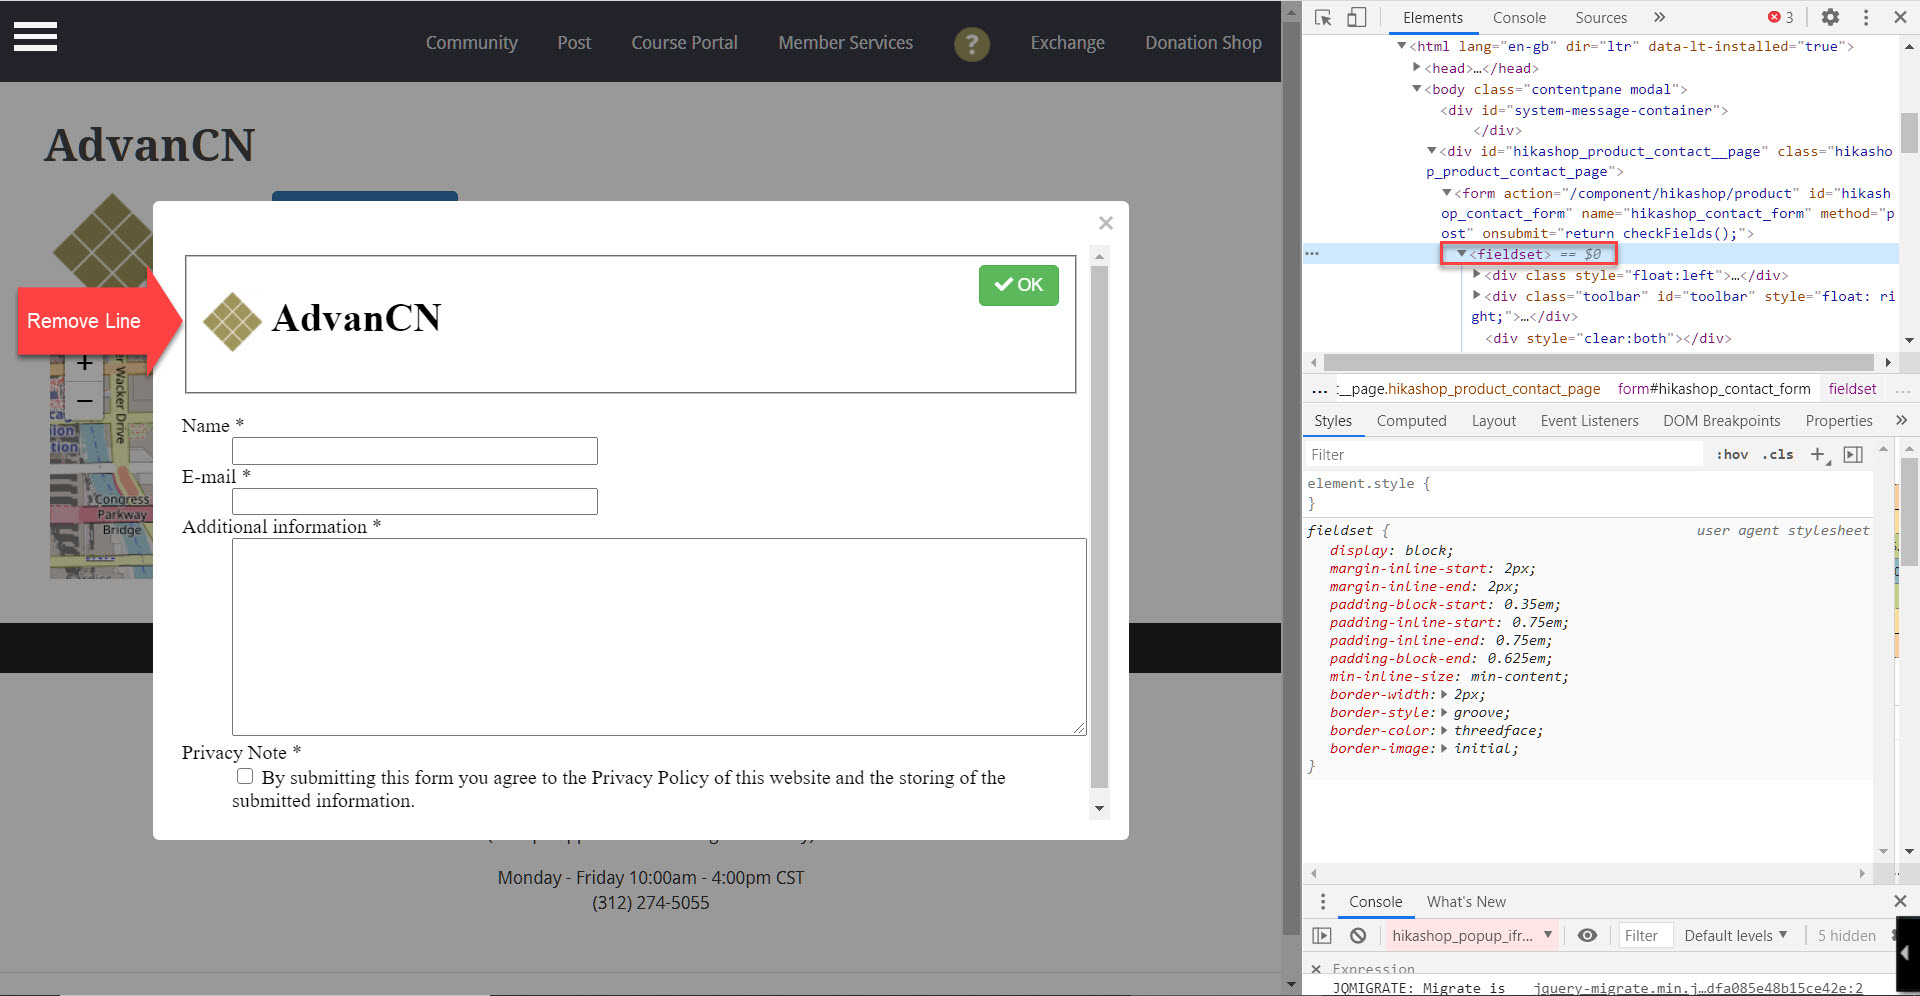Expand the toolbar div node
The image size is (1920, 996).
1476,296
